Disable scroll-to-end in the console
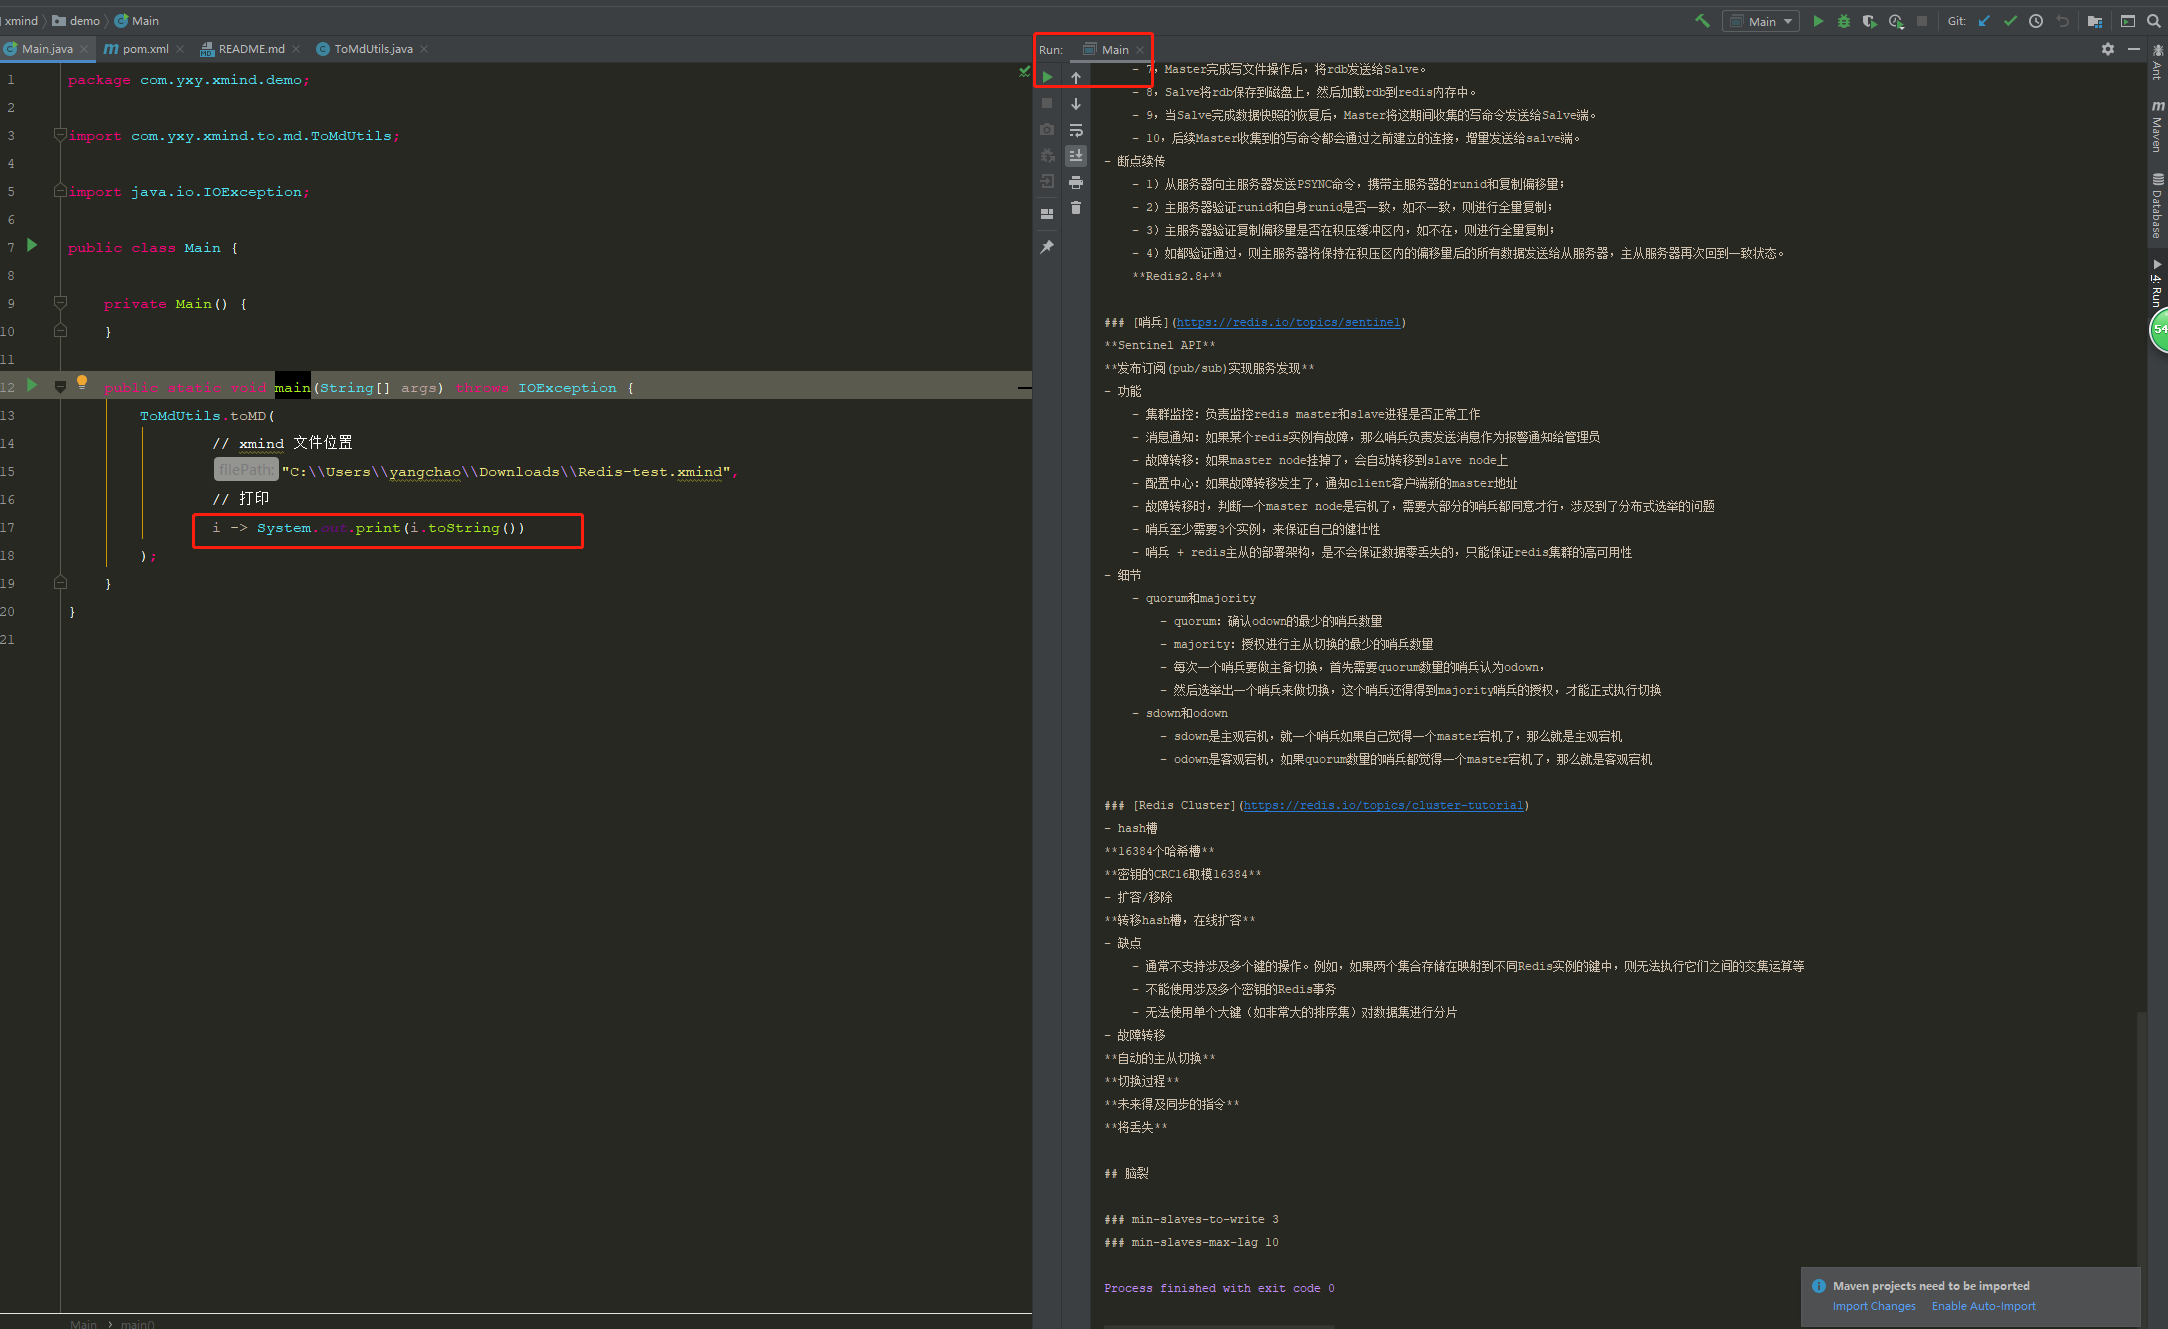This screenshot has width=2168, height=1329. pos(1076,155)
